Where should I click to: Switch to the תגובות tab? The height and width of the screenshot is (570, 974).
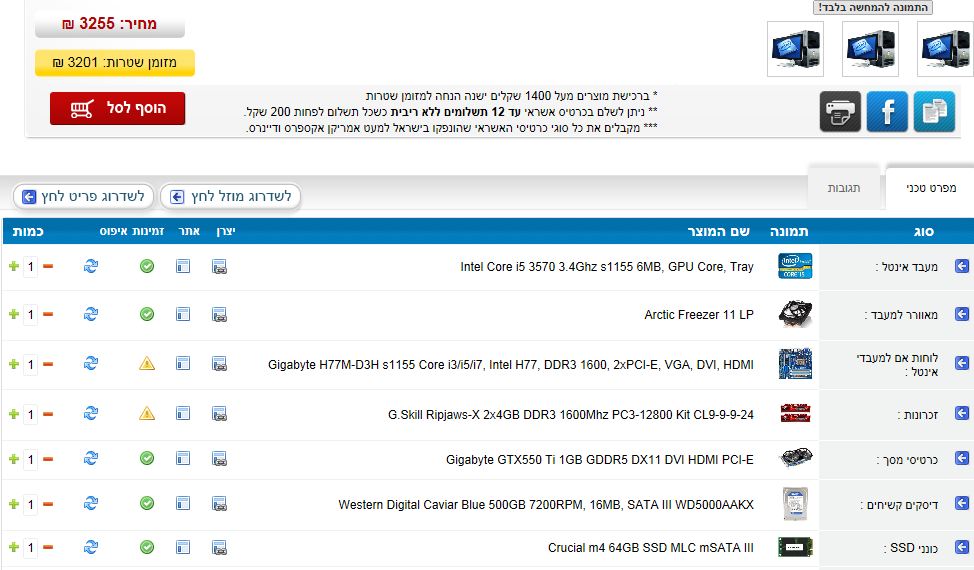845,188
